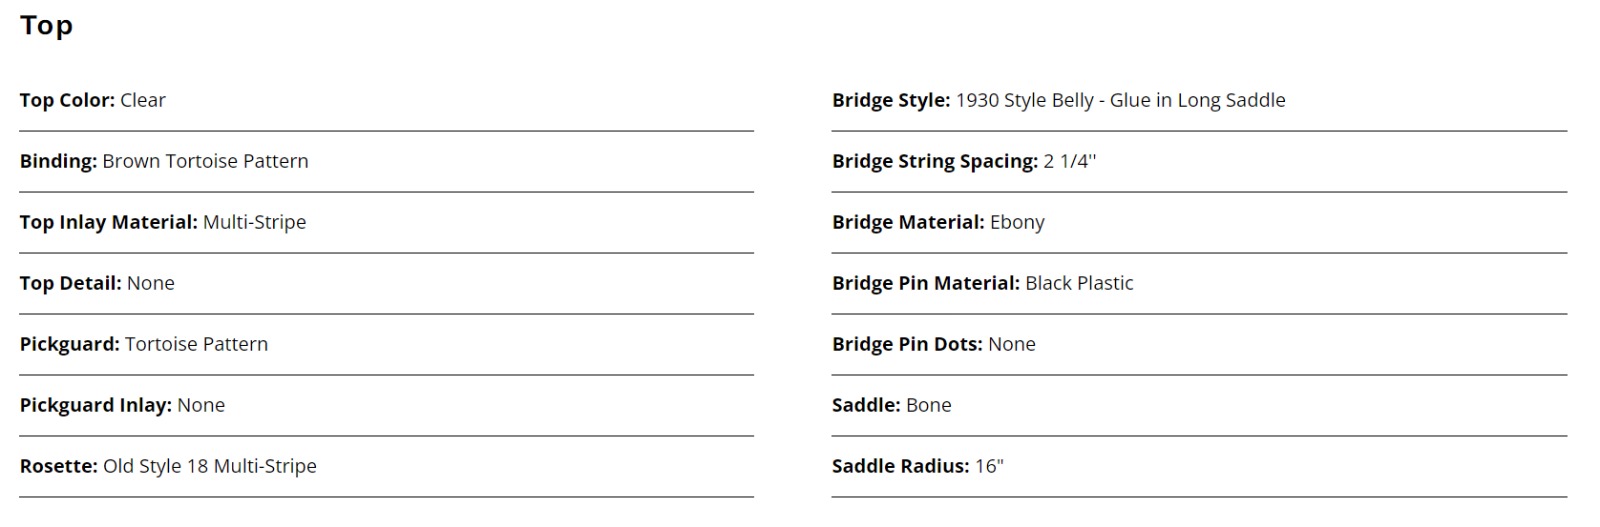Select the Bridge String Spacing 2 1/4'' row

point(1199,161)
